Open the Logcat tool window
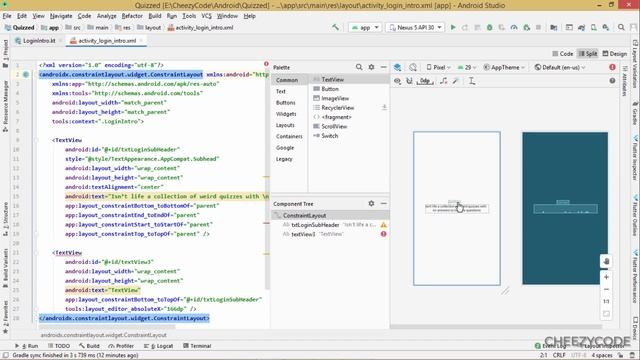This screenshot has height=360, width=640. (x=159, y=346)
